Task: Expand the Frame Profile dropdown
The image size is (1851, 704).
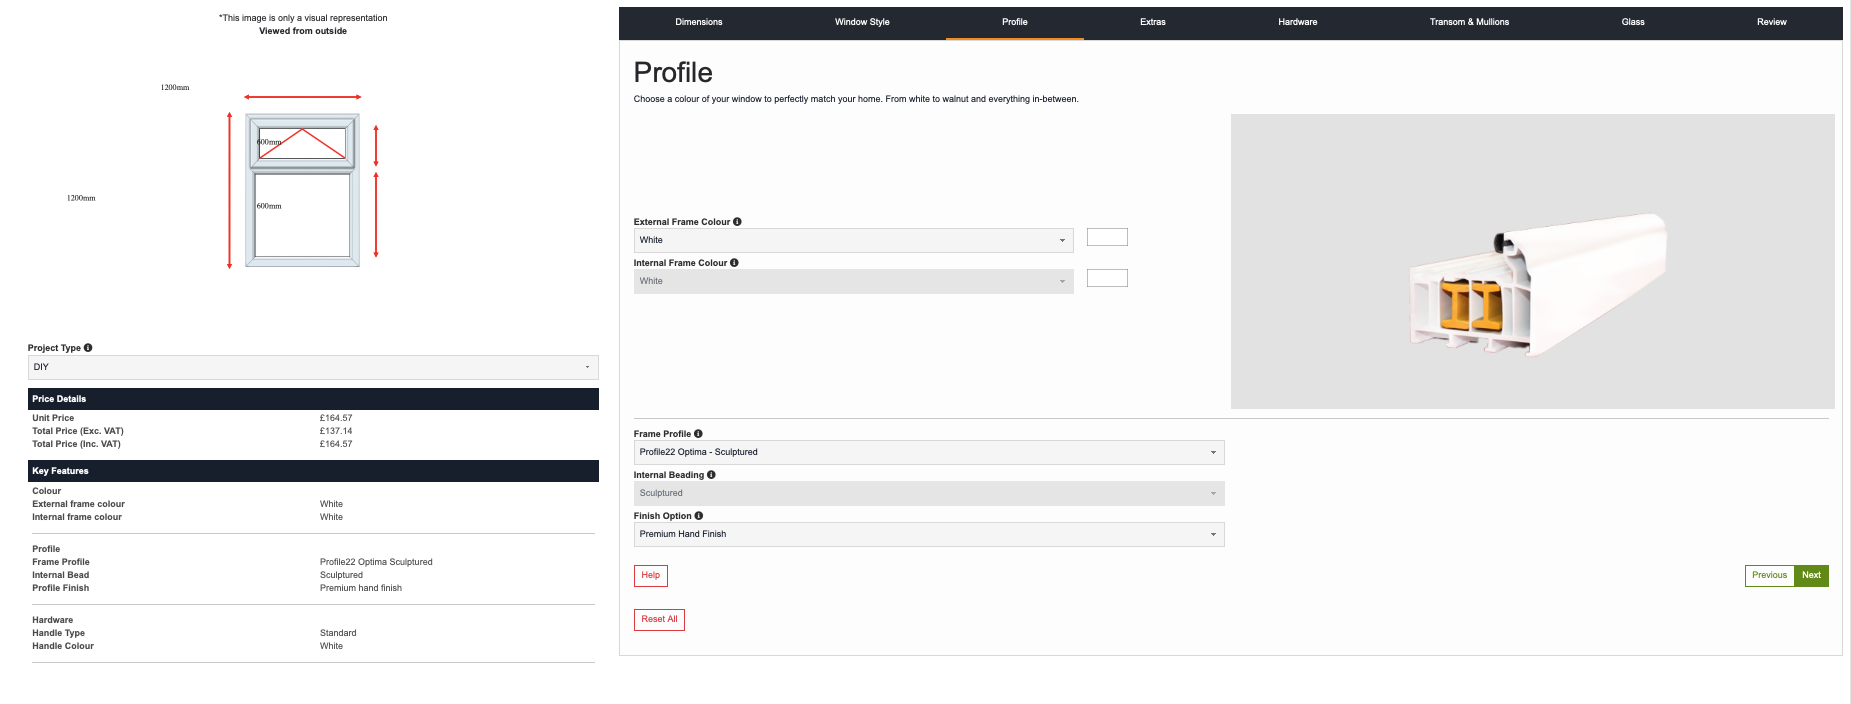Action: (x=928, y=452)
